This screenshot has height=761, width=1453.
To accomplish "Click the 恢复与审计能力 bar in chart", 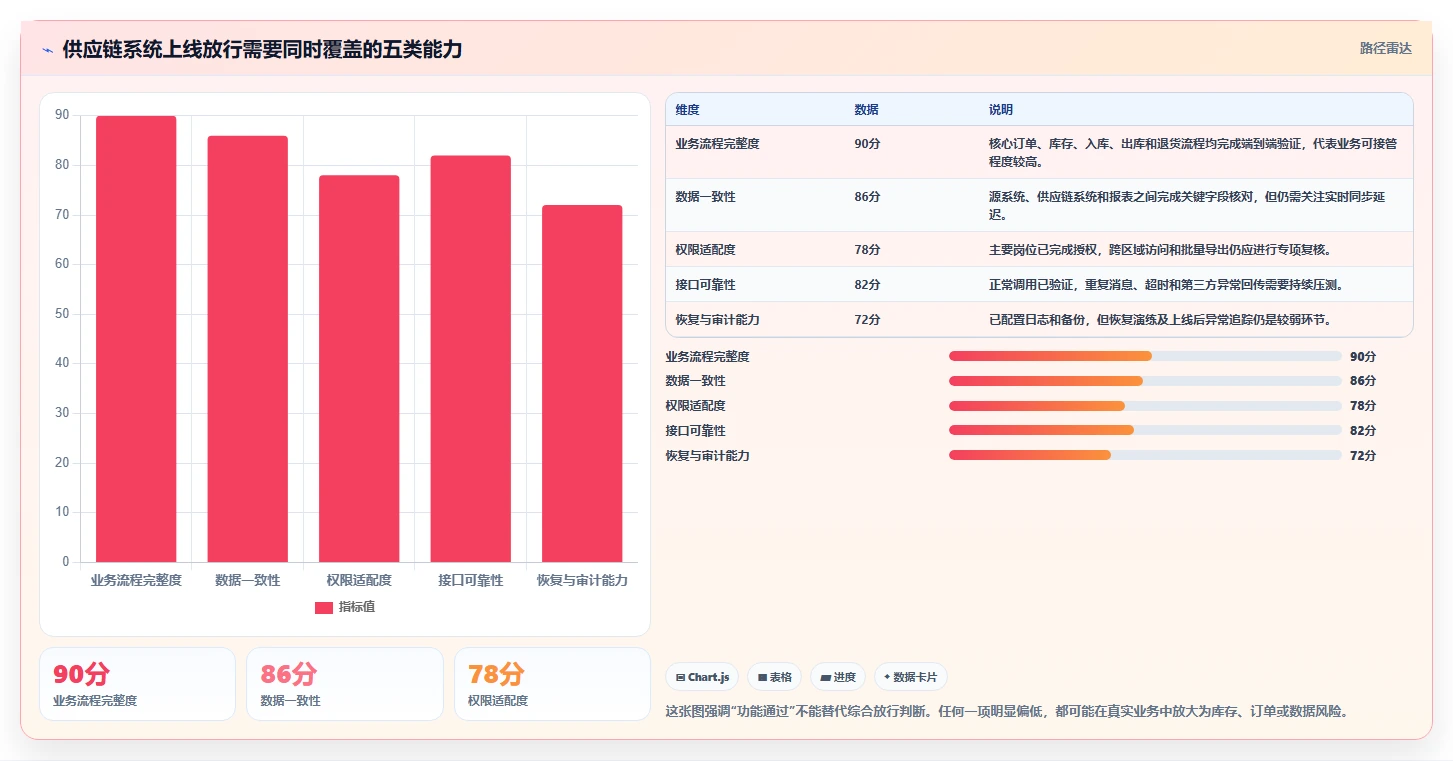I will click(582, 384).
